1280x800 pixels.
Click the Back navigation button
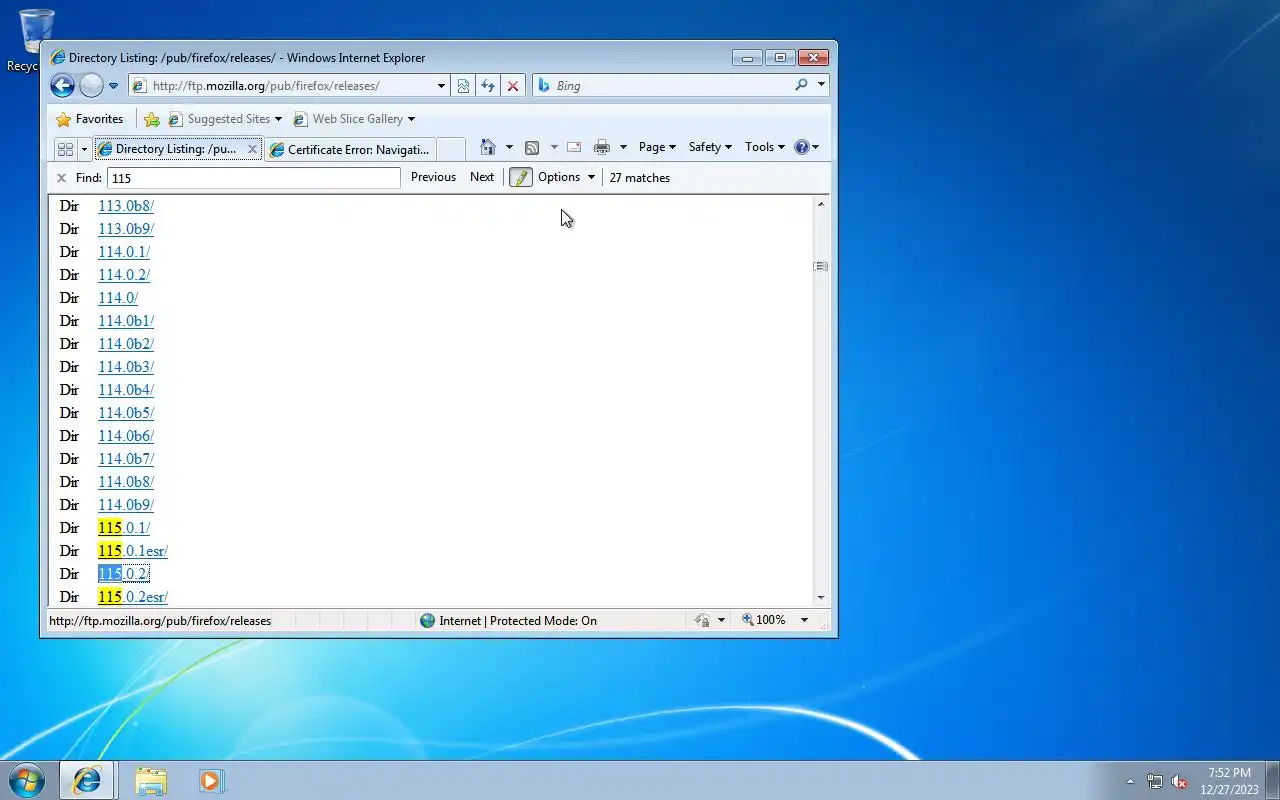point(62,86)
